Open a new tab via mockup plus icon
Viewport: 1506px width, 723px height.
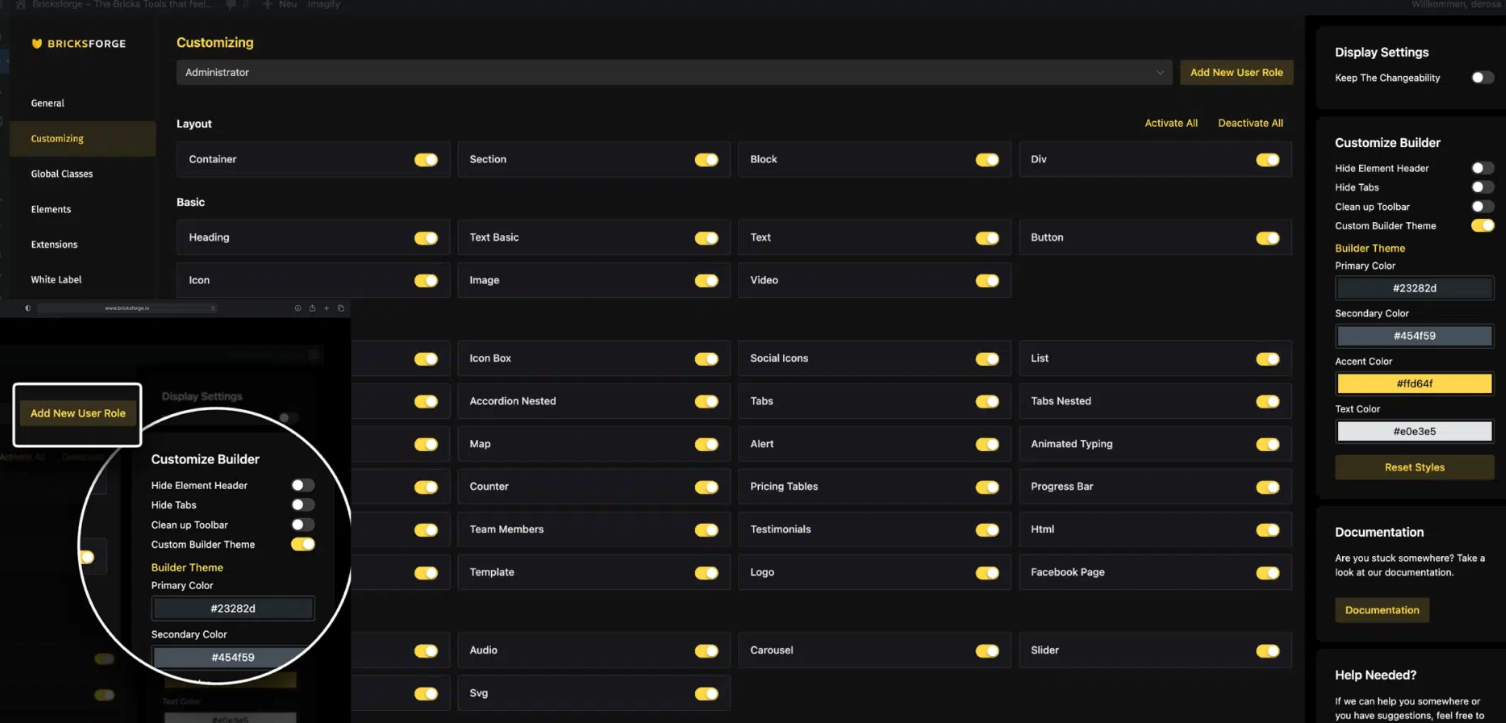pyautogui.click(x=327, y=309)
